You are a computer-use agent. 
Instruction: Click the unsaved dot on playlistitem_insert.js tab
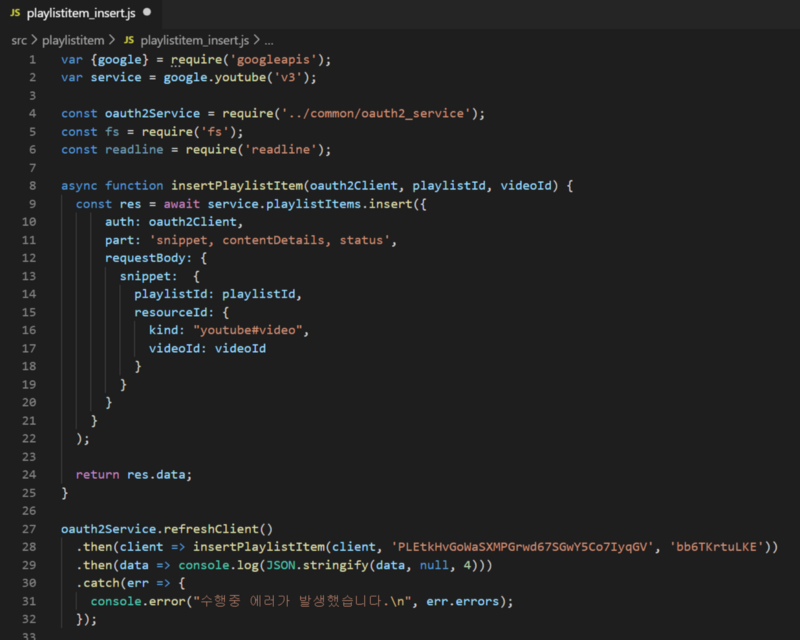(x=147, y=12)
